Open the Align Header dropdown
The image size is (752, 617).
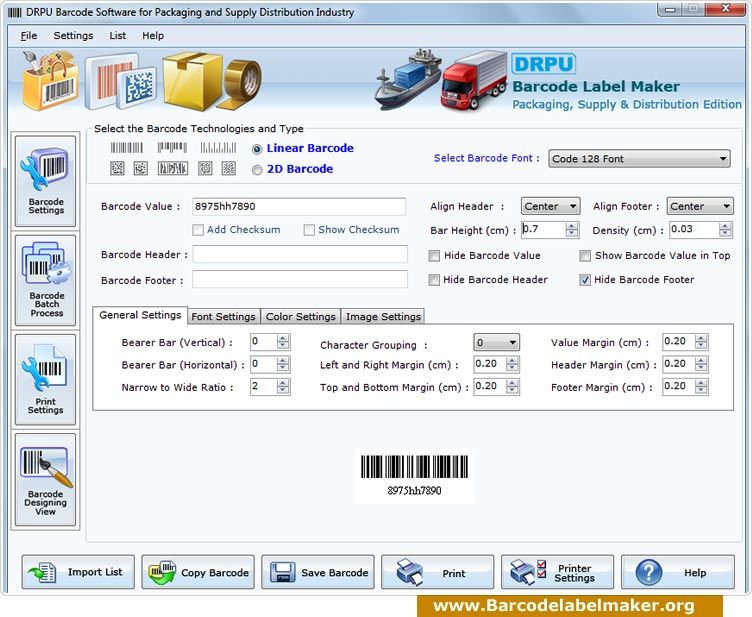(x=550, y=206)
